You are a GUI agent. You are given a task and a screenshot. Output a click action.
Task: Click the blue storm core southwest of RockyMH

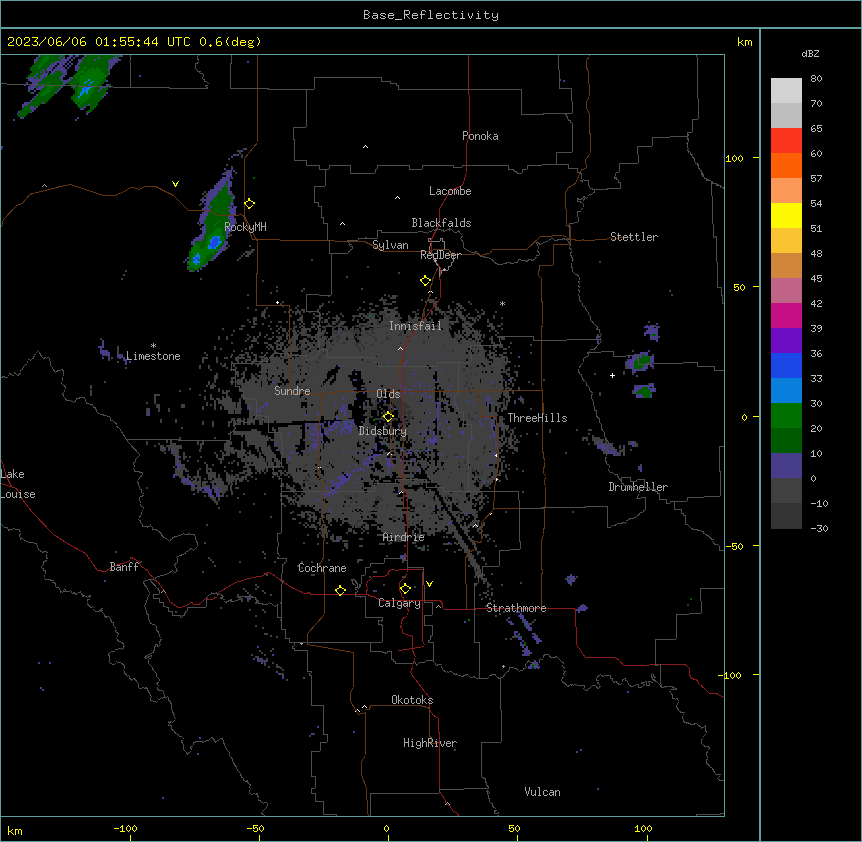214,242
